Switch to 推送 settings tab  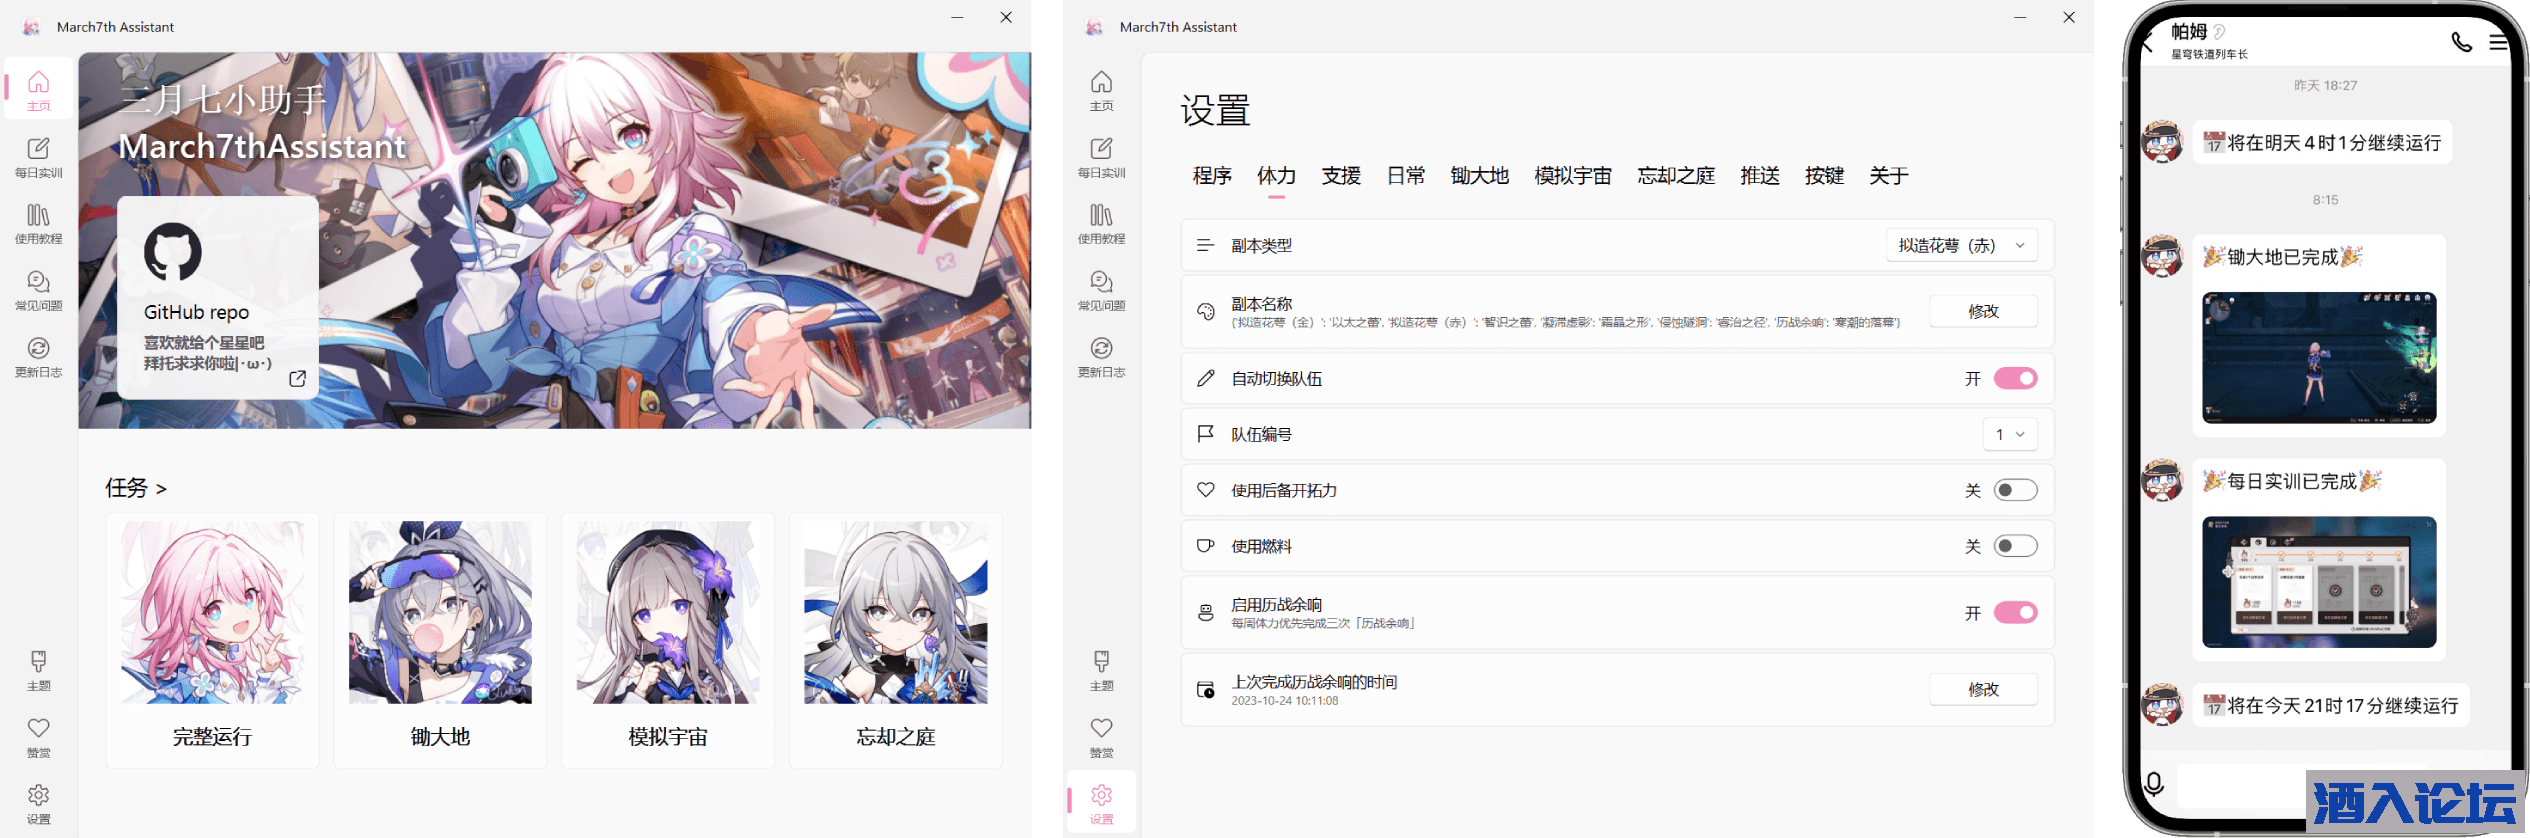pos(1760,176)
